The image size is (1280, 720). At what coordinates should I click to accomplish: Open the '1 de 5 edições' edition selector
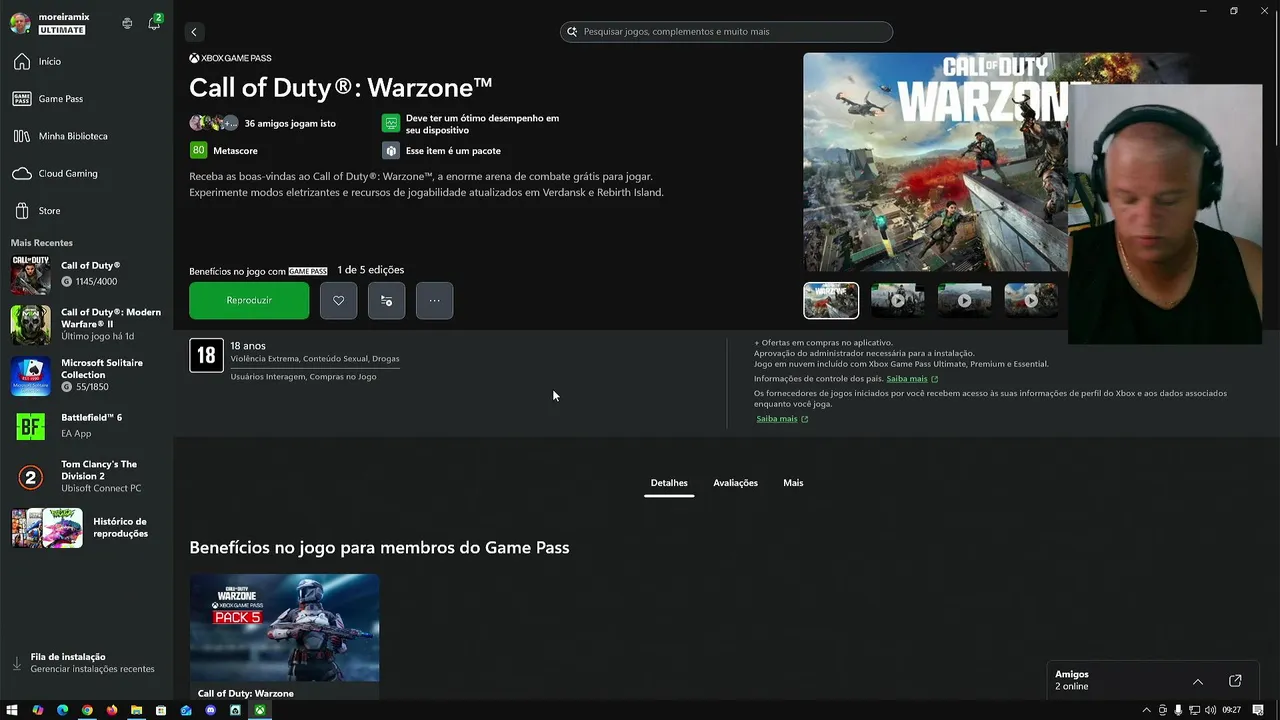371,270
